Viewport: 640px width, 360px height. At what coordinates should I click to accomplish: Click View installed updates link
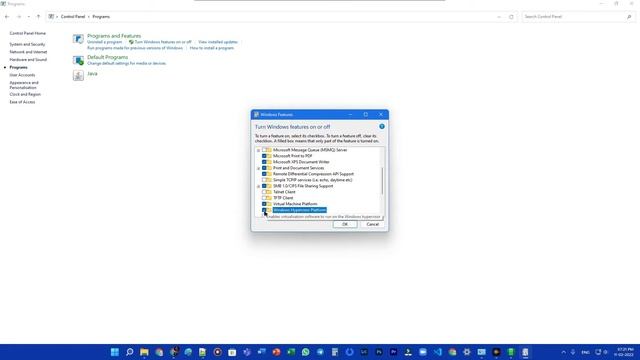point(218,42)
